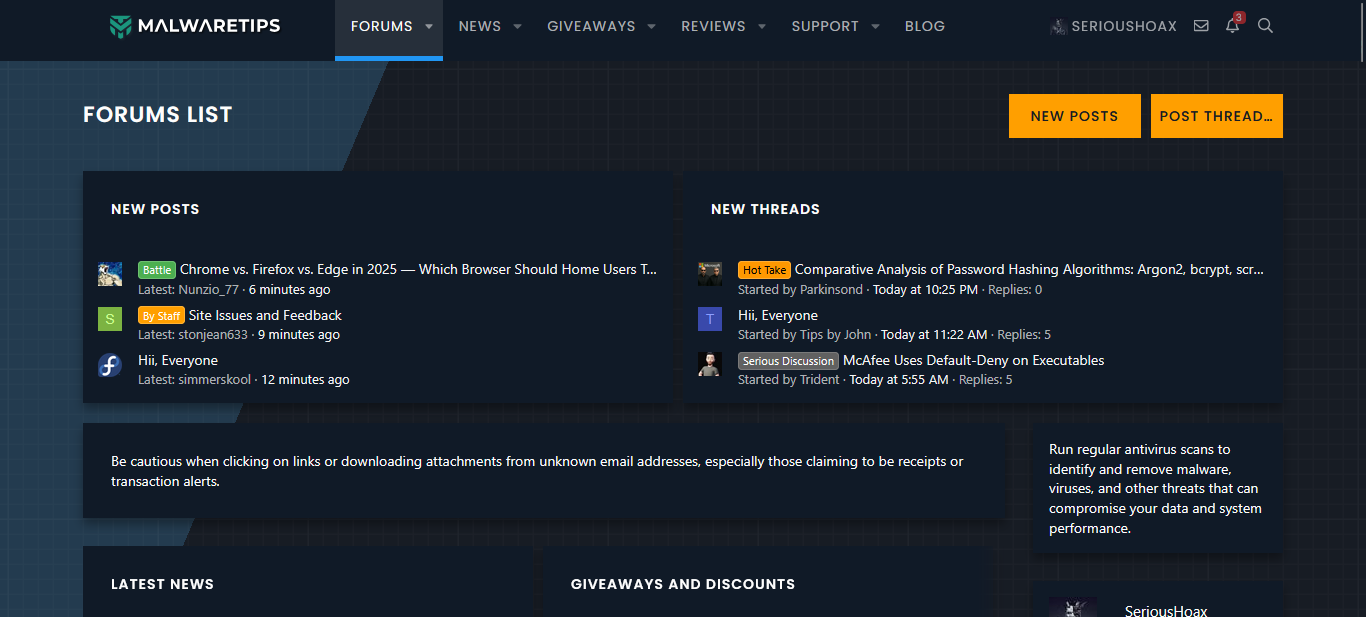
Task: Open Chrome vs. Firefox vs. Edge thread
Action: point(418,269)
